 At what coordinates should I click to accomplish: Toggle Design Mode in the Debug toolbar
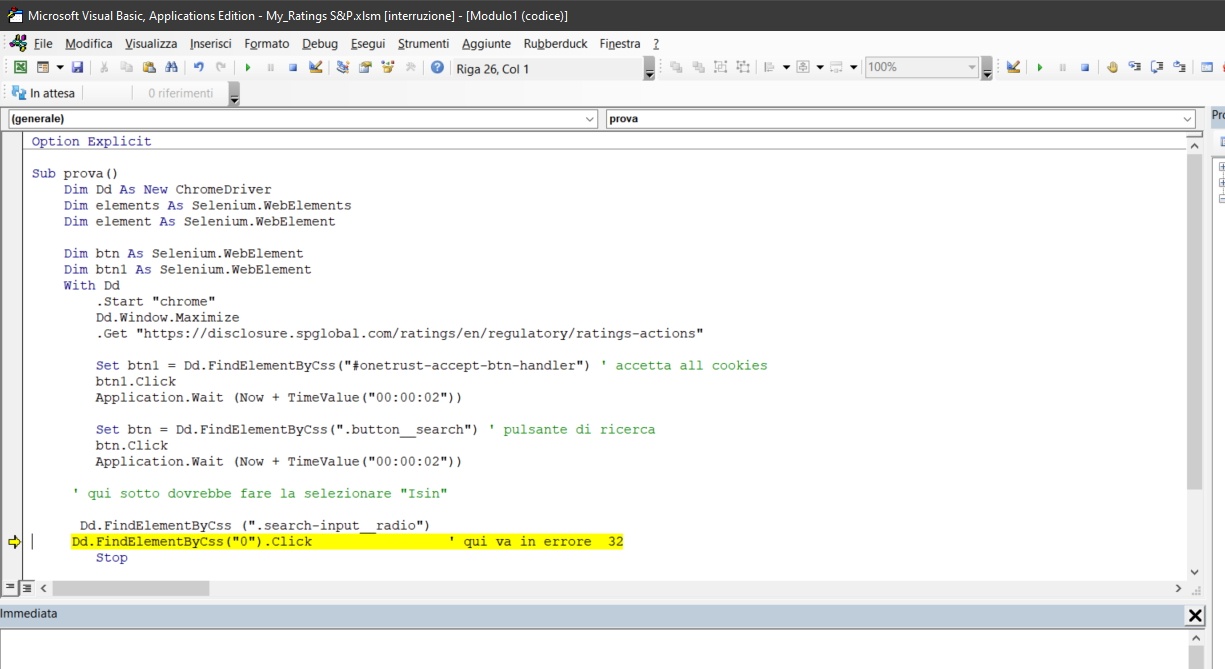tap(1013, 67)
